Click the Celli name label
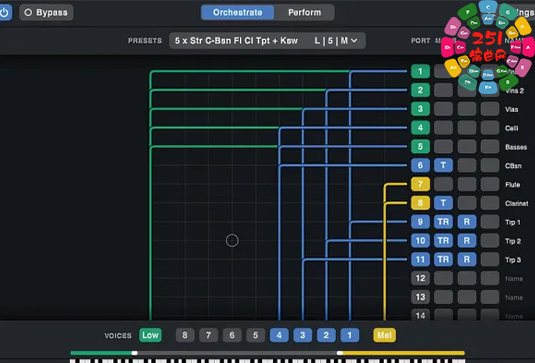This screenshot has width=535, height=363. (x=511, y=128)
